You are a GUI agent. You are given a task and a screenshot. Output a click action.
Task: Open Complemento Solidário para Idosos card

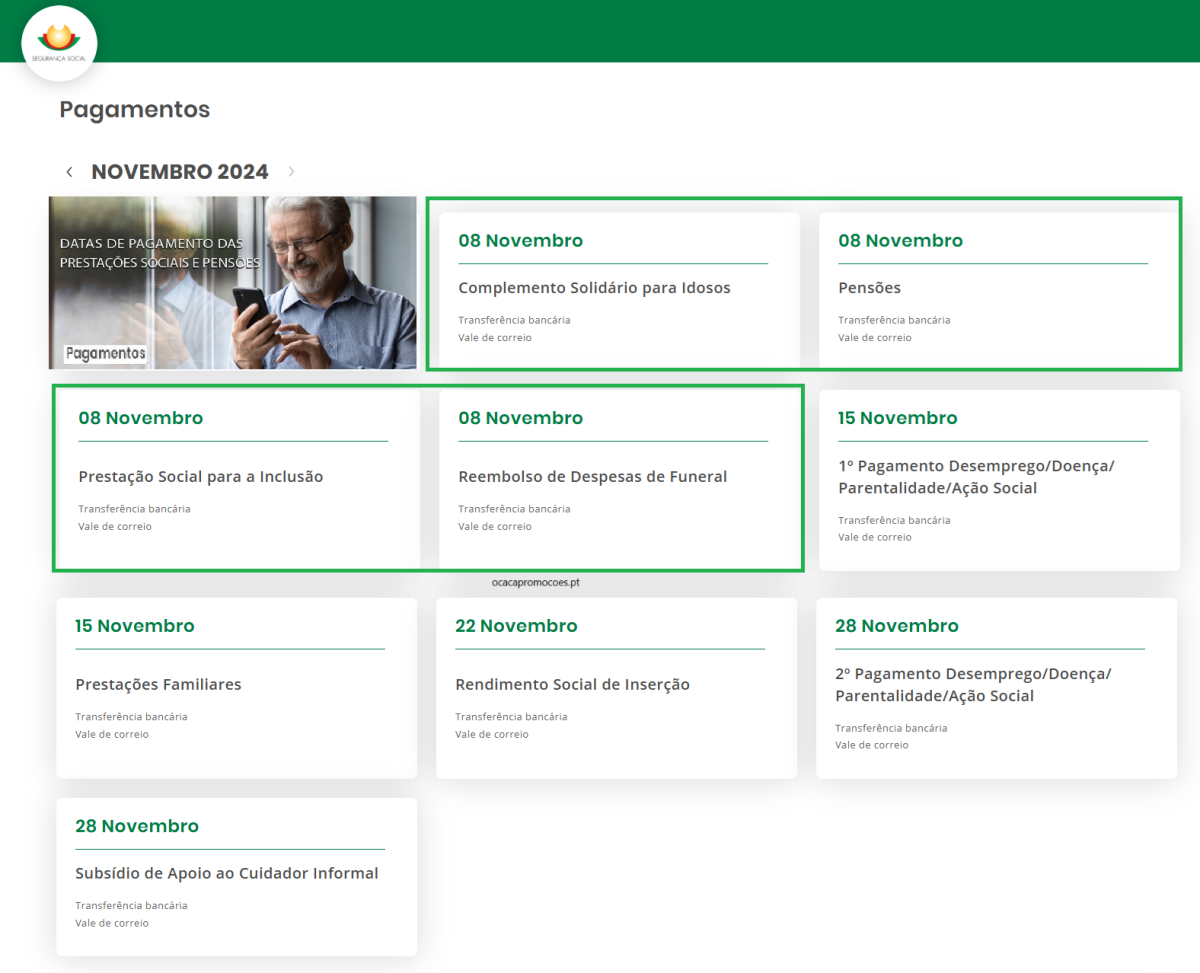tap(619, 290)
